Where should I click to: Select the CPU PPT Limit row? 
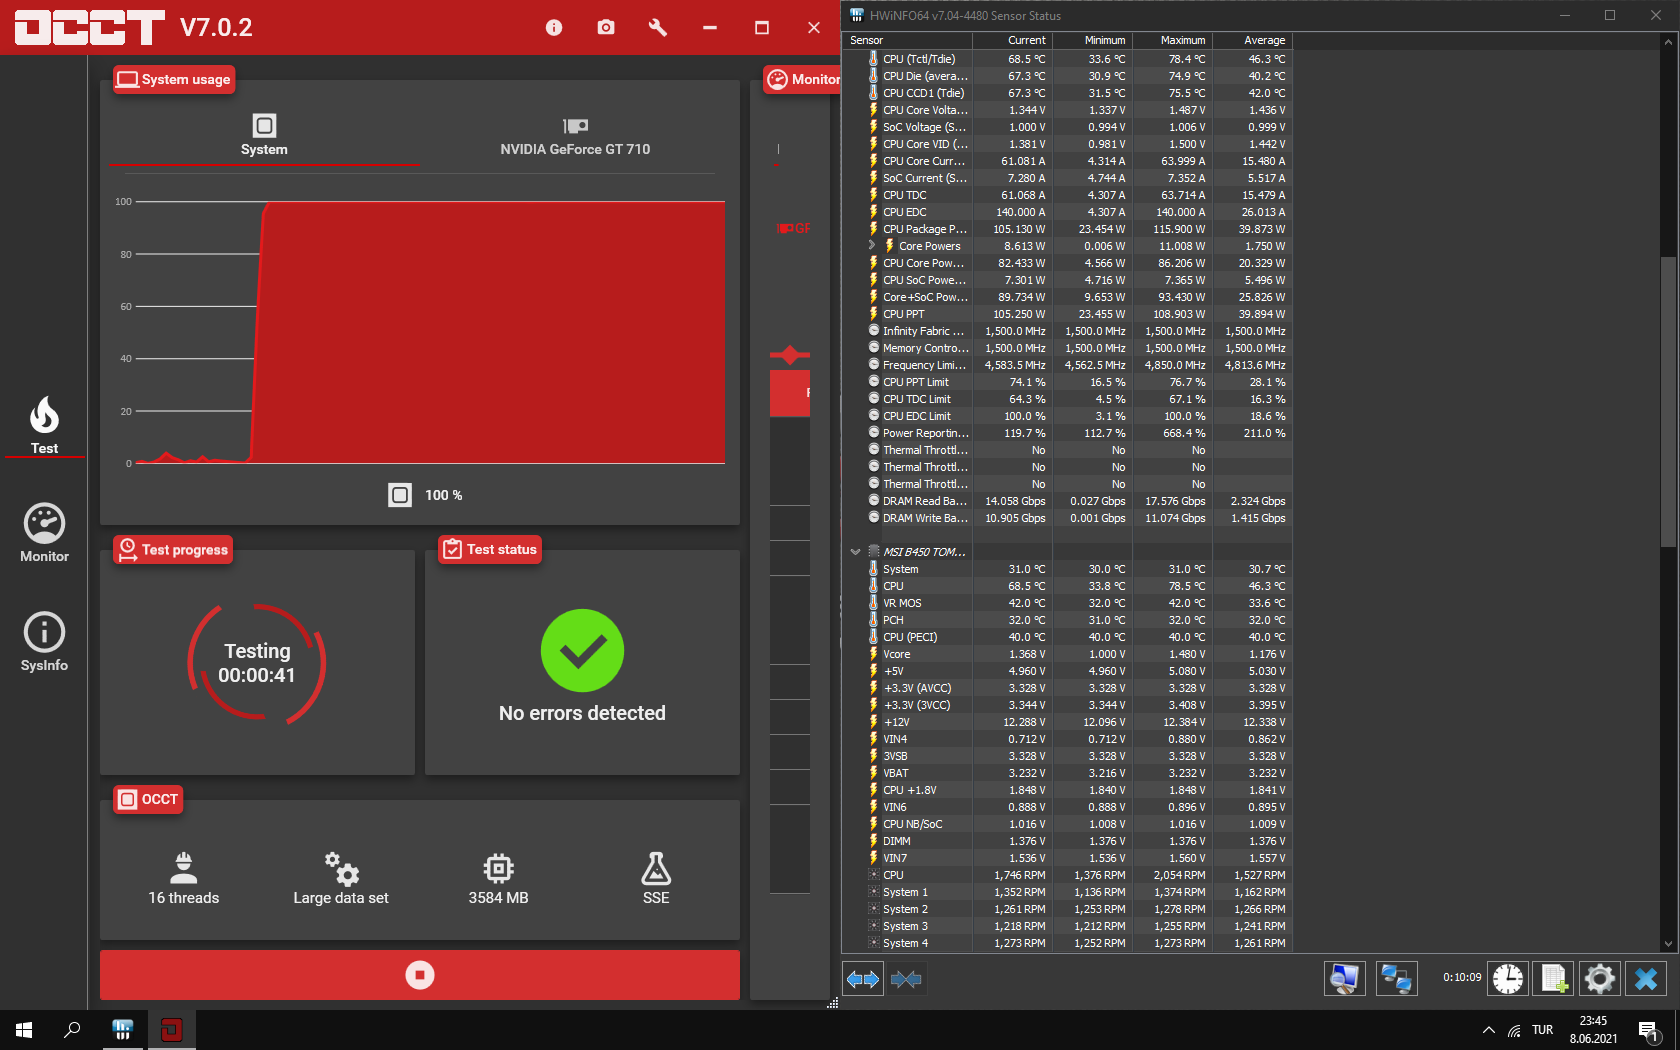[1068, 382]
